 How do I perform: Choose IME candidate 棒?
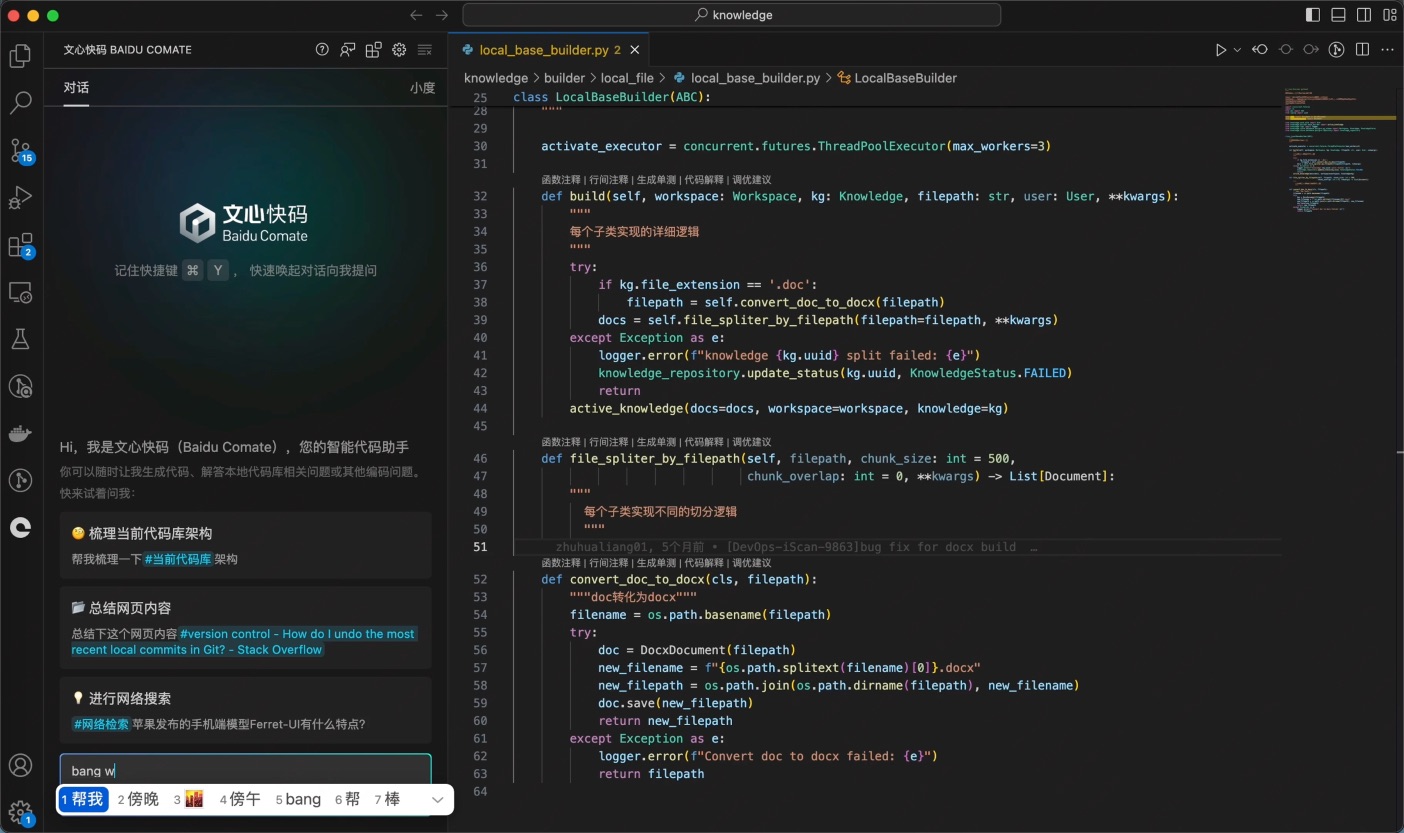pos(387,799)
